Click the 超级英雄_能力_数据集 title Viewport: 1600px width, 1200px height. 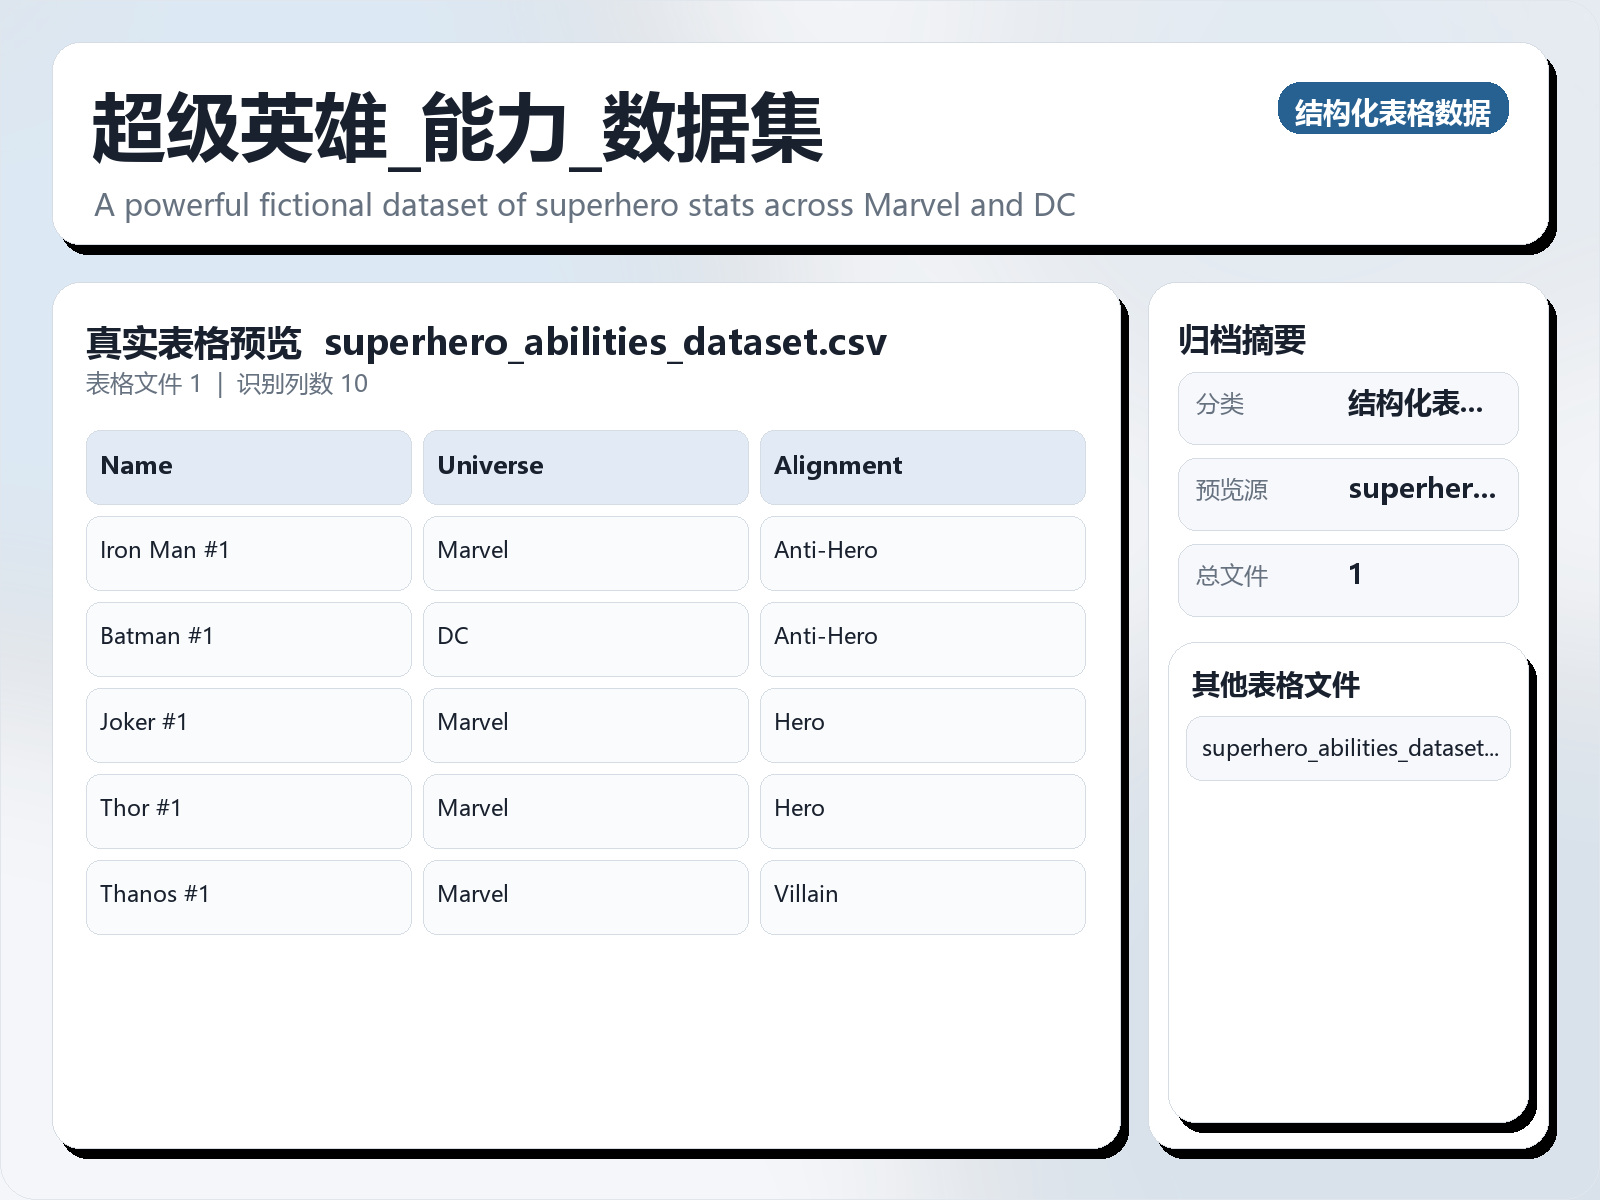[x=455, y=127]
